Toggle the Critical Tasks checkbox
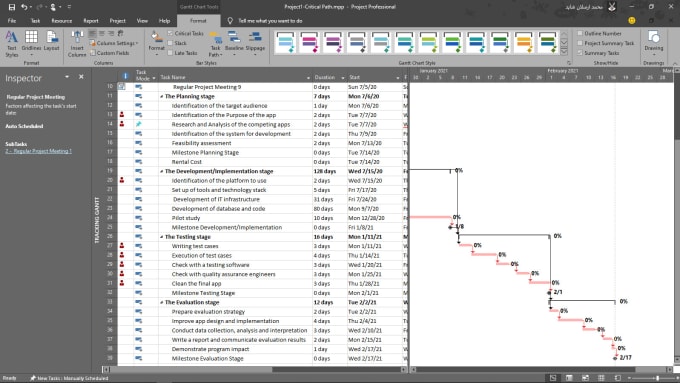Screen dimensions: 680x383 coord(170,33)
